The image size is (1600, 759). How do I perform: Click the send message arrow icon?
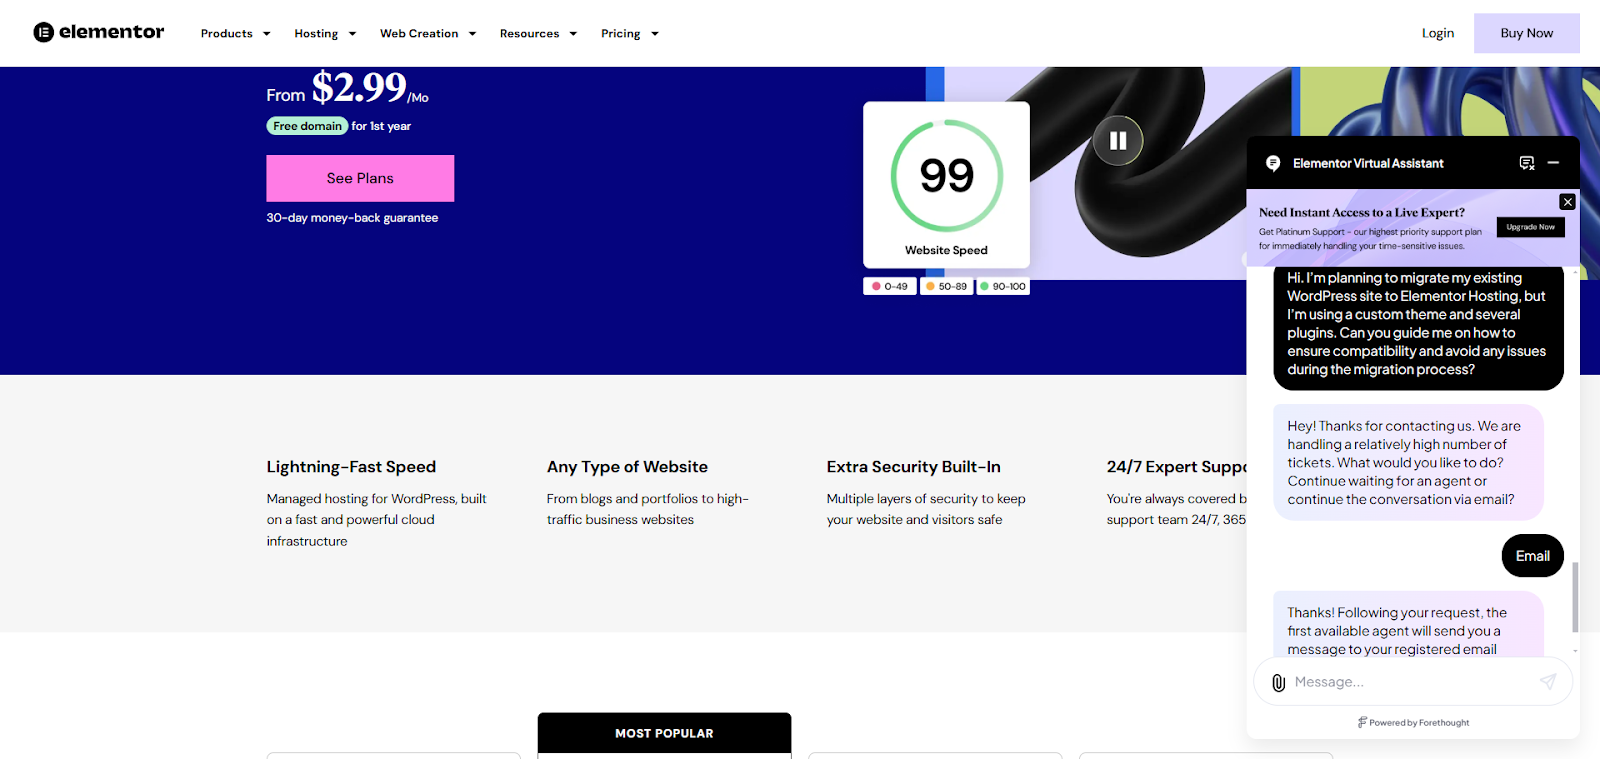(1548, 682)
